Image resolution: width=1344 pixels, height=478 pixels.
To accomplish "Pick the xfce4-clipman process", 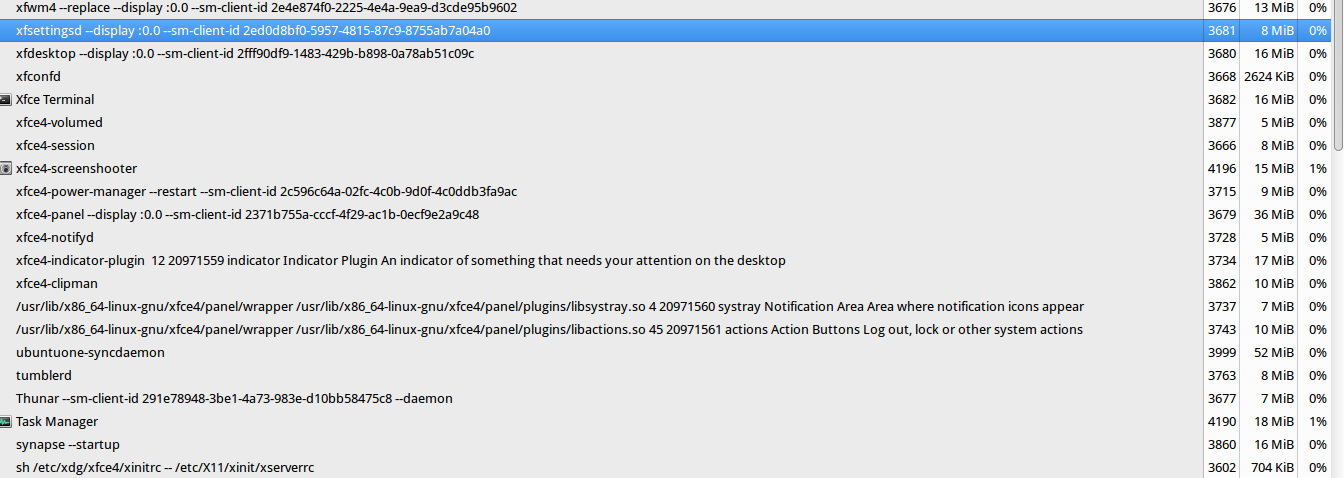I will 57,284.
